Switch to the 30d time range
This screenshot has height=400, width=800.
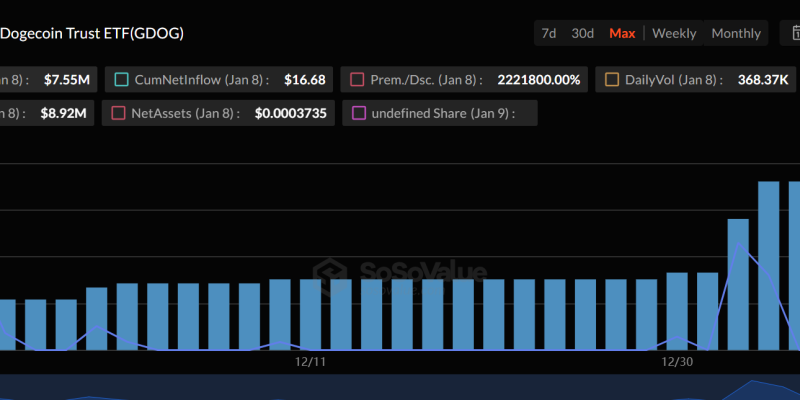tap(582, 33)
